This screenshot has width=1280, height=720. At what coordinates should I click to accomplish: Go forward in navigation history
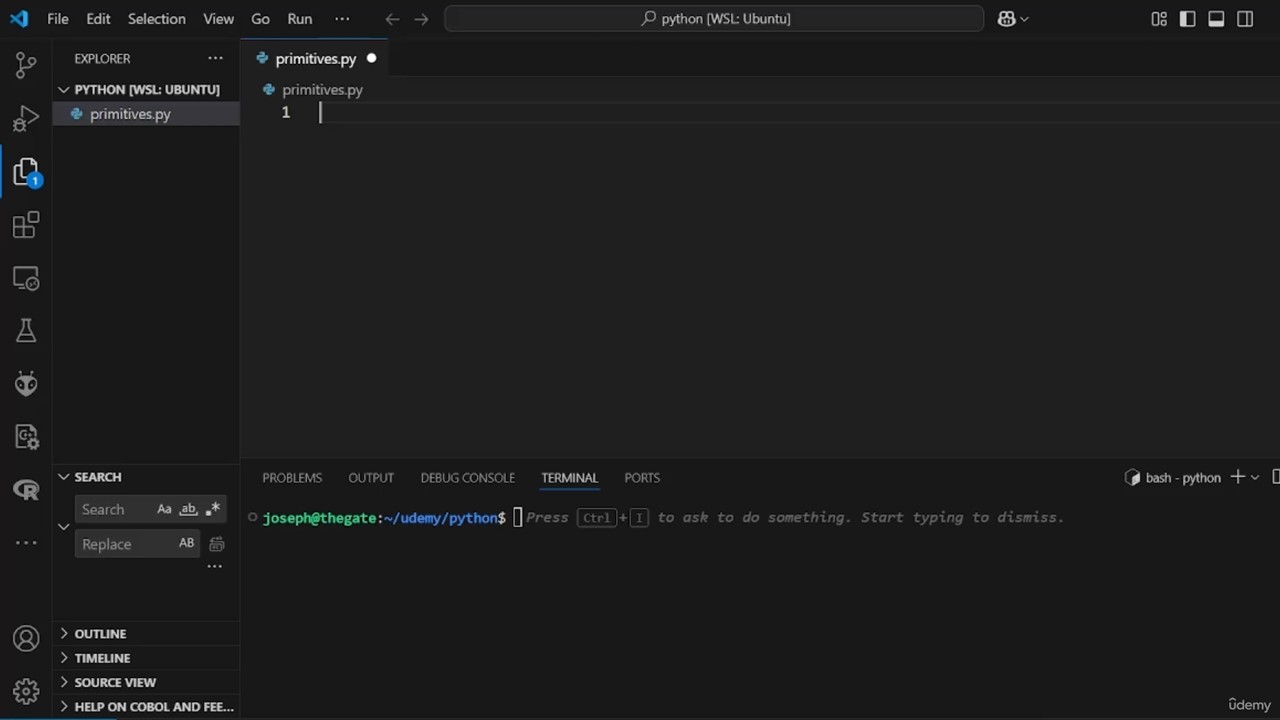pyautogui.click(x=421, y=19)
